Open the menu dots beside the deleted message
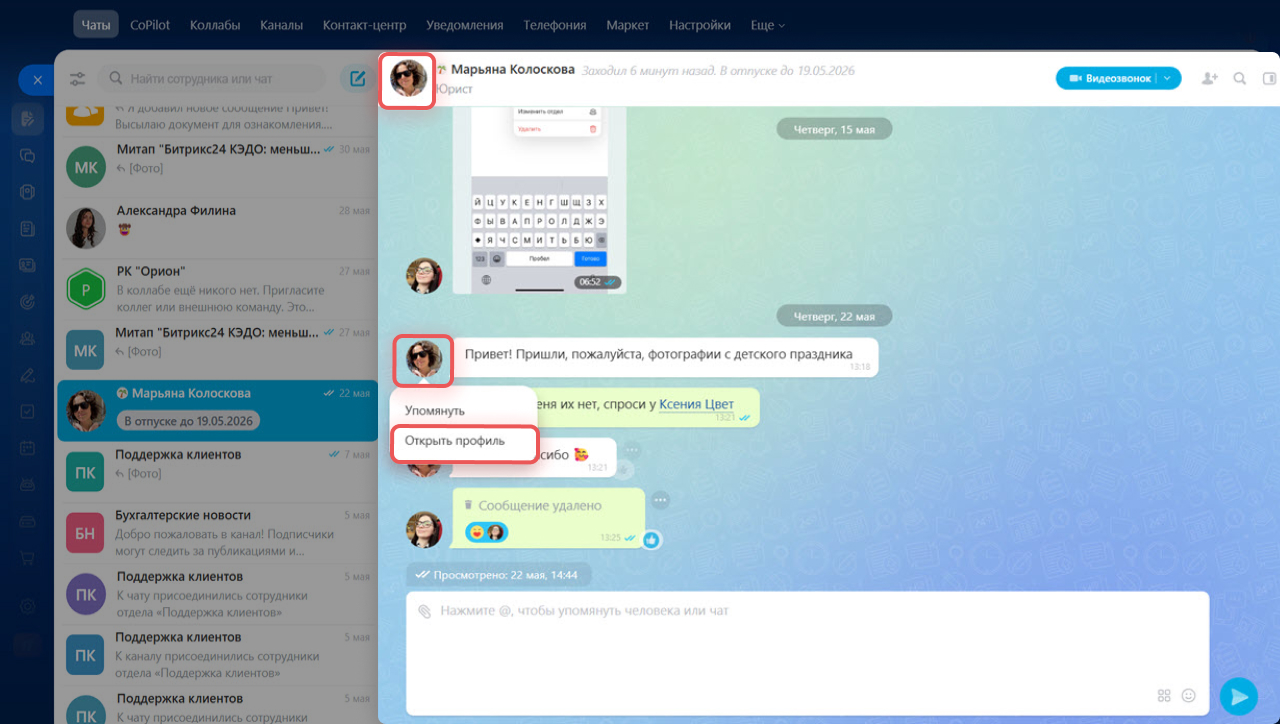 pos(660,500)
